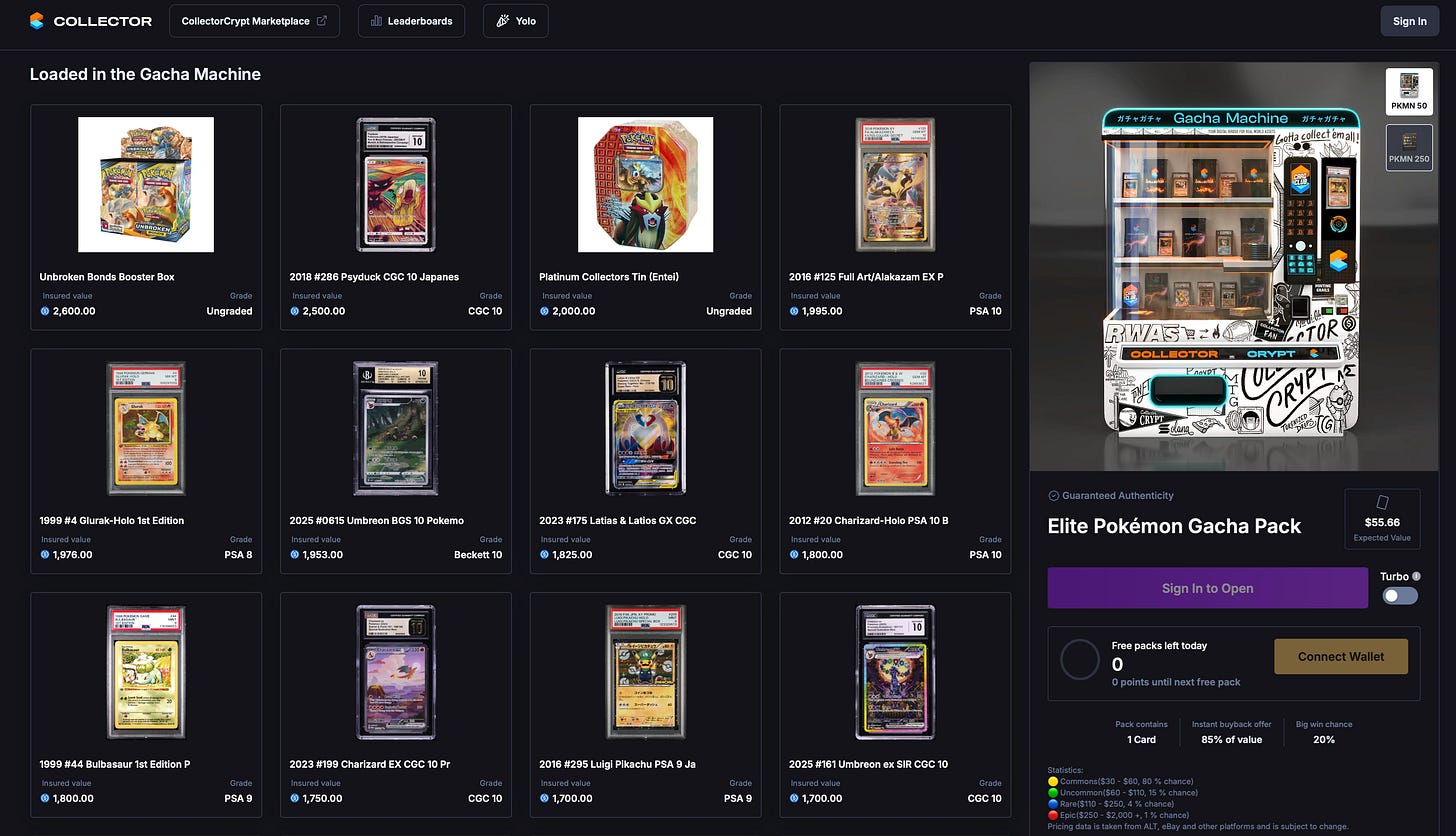Click the Loaded in the Gacha Machine heading

tap(145, 74)
